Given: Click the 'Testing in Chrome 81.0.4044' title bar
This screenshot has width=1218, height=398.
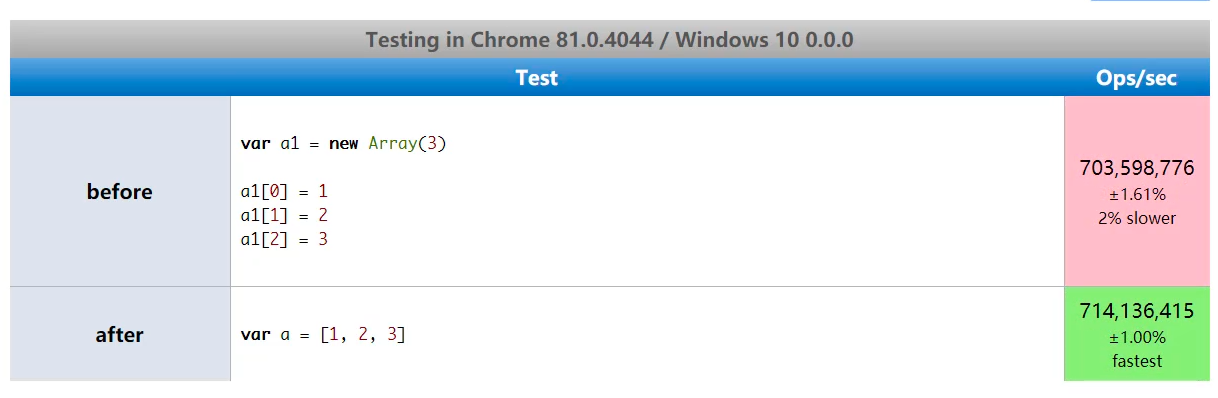Looking at the screenshot, I should click(609, 40).
